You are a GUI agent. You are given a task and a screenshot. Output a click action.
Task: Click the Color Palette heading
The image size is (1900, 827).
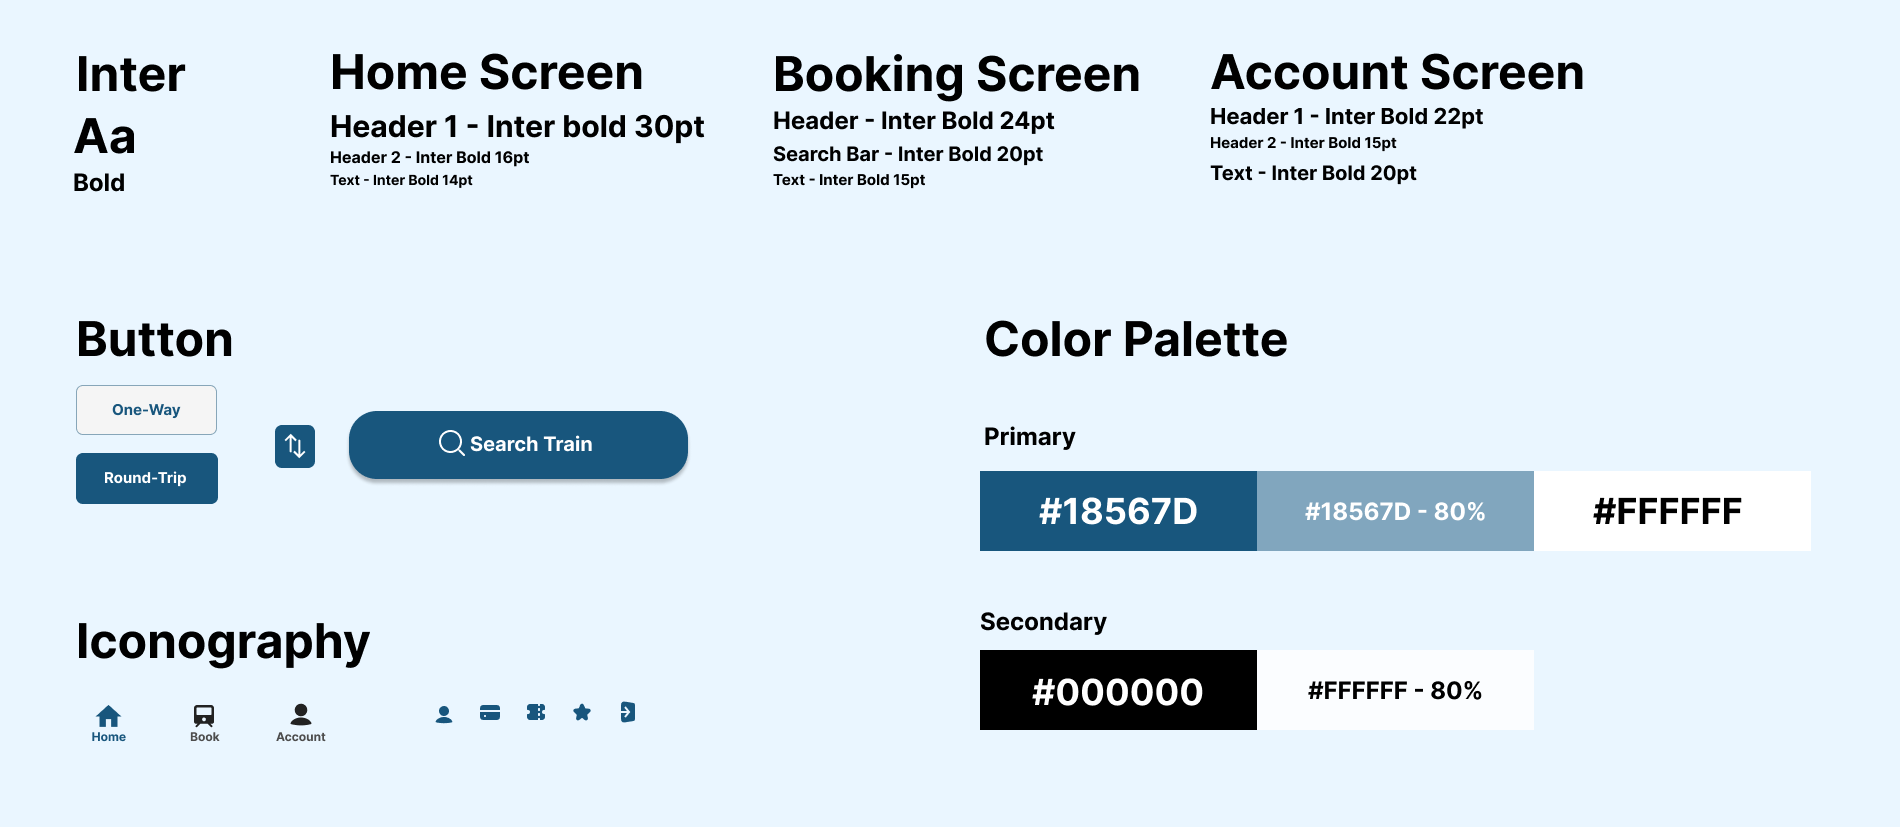[1136, 339]
